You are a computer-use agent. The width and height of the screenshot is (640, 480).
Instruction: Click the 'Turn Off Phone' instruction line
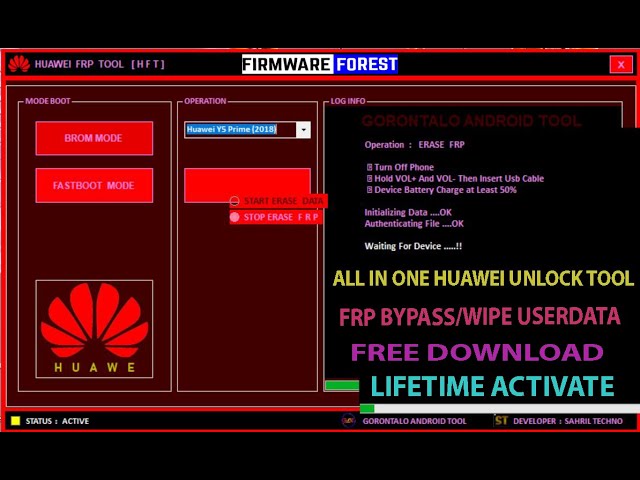pos(400,167)
